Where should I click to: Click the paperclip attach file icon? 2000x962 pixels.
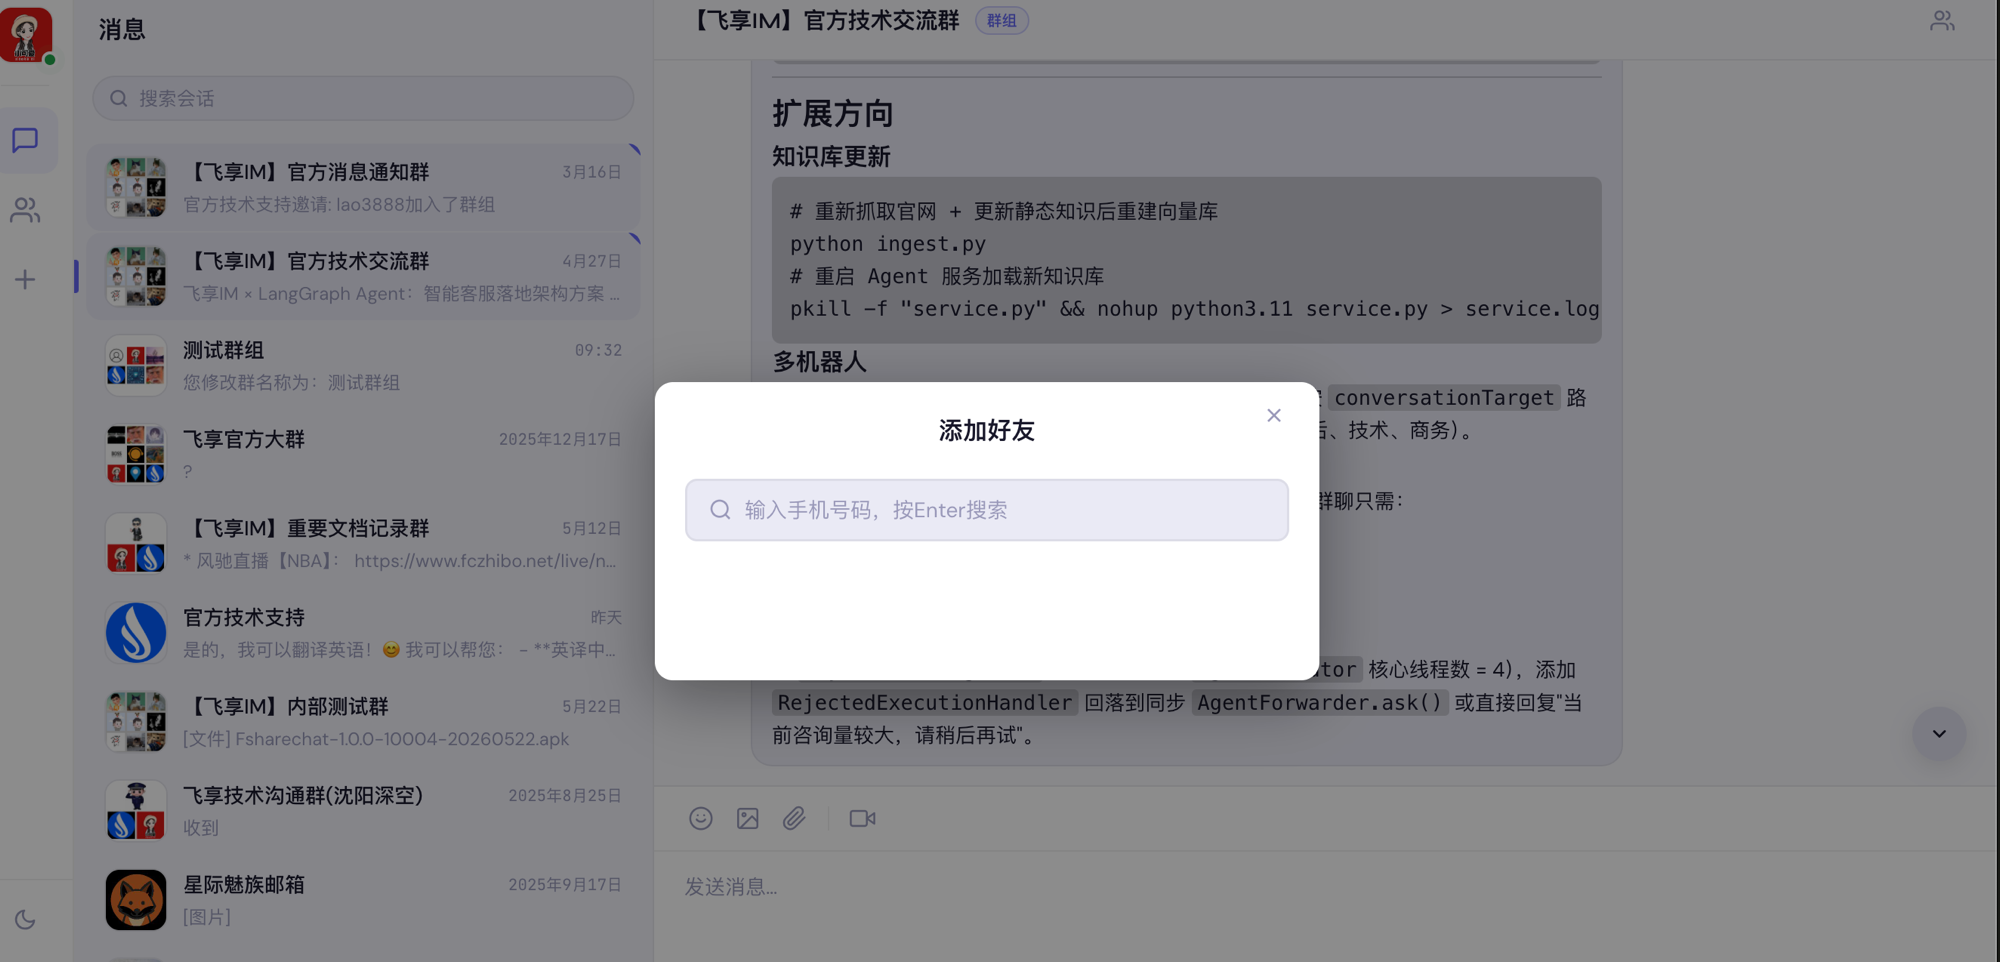pyautogui.click(x=794, y=818)
